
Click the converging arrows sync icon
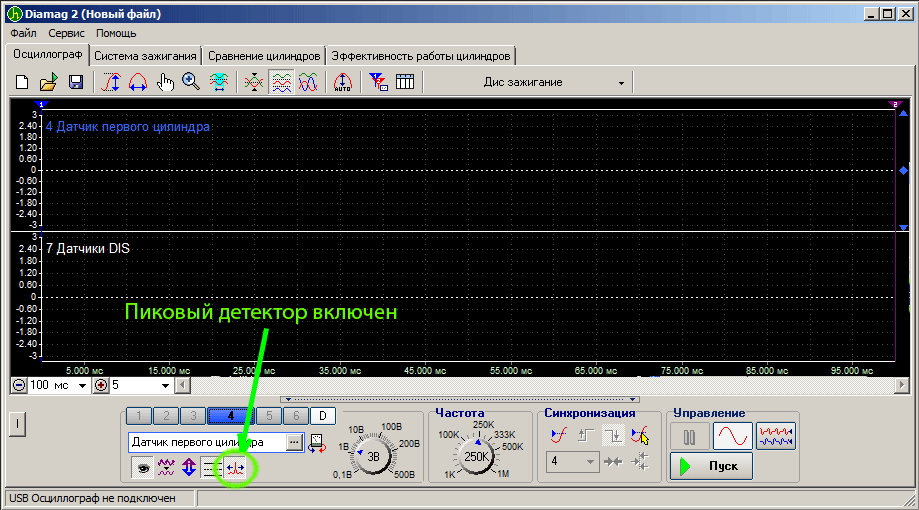click(613, 462)
